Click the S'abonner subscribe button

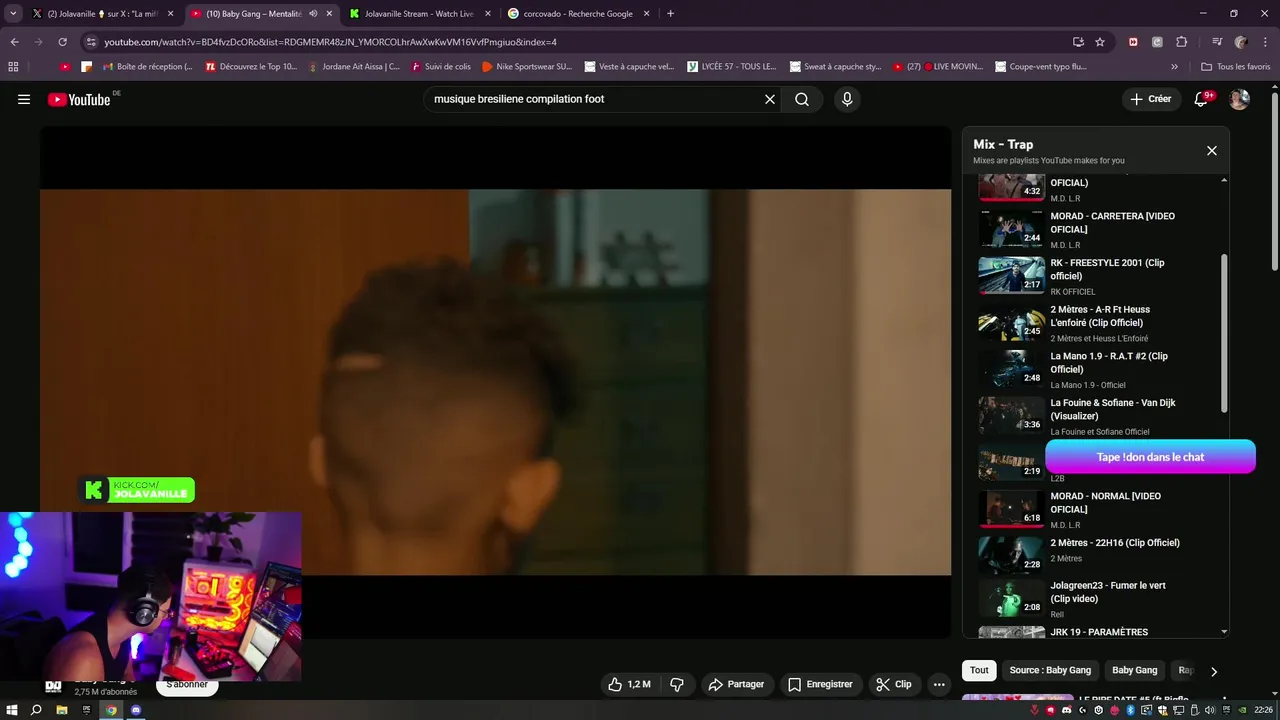tap(187, 686)
